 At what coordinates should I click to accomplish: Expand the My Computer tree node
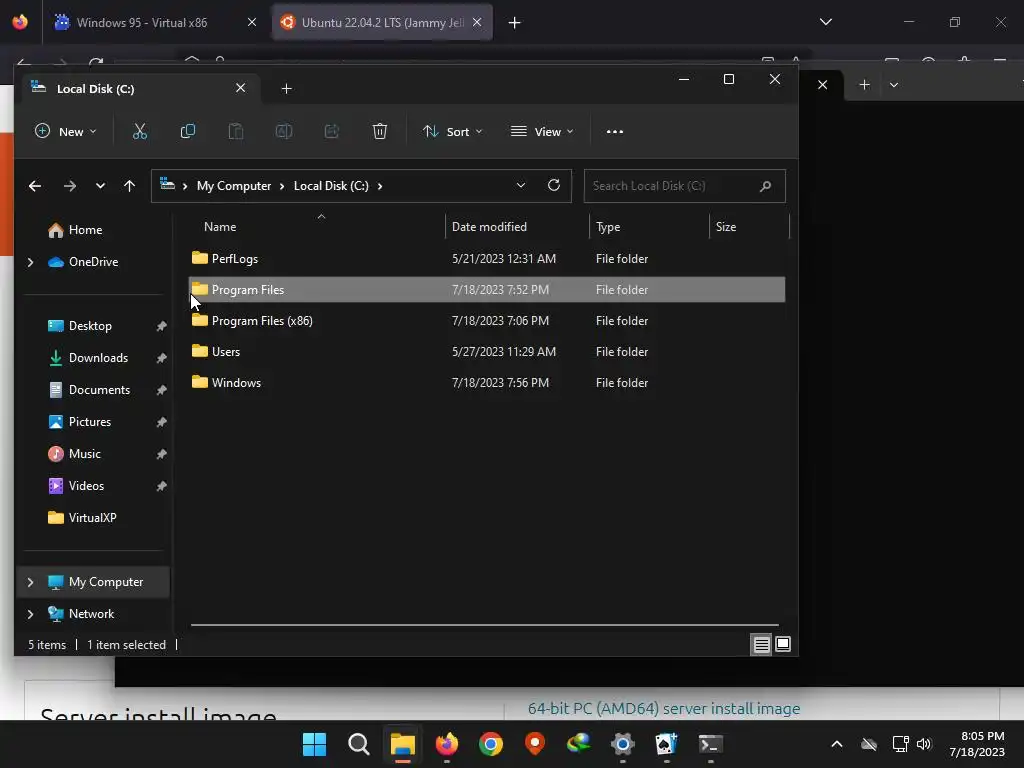(x=30, y=582)
